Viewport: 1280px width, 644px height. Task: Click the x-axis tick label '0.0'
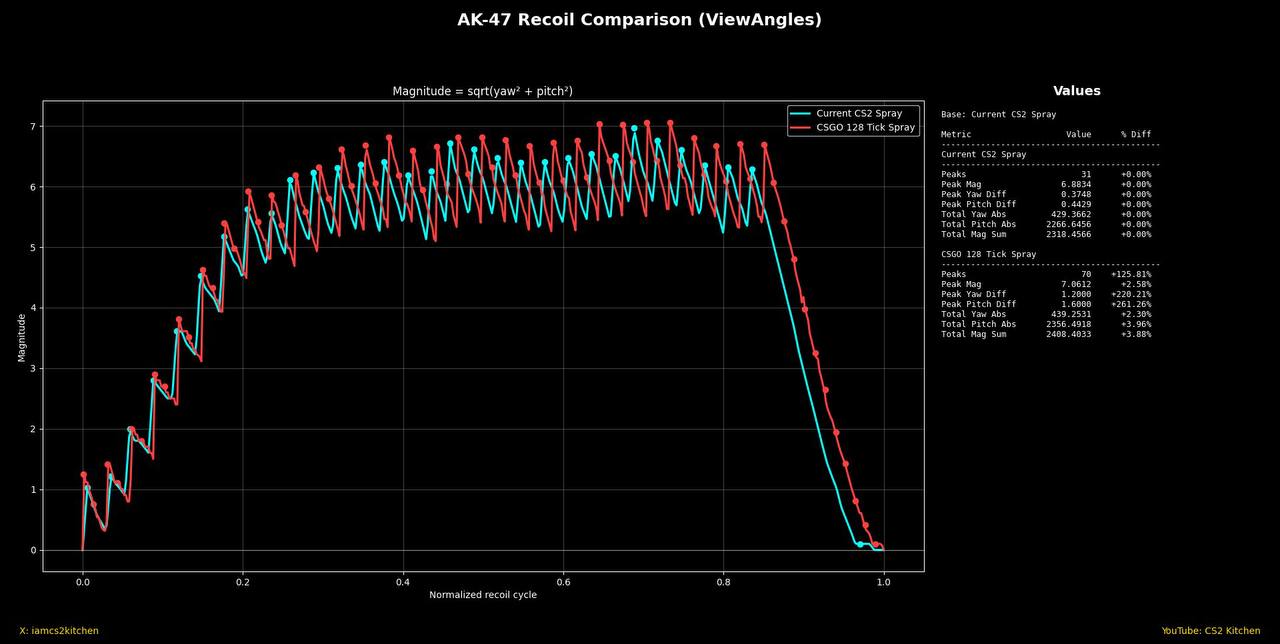click(x=82, y=581)
